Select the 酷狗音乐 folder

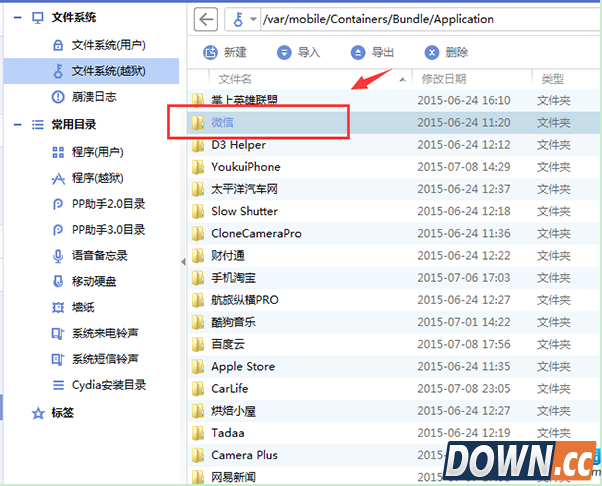tap(395, 322)
